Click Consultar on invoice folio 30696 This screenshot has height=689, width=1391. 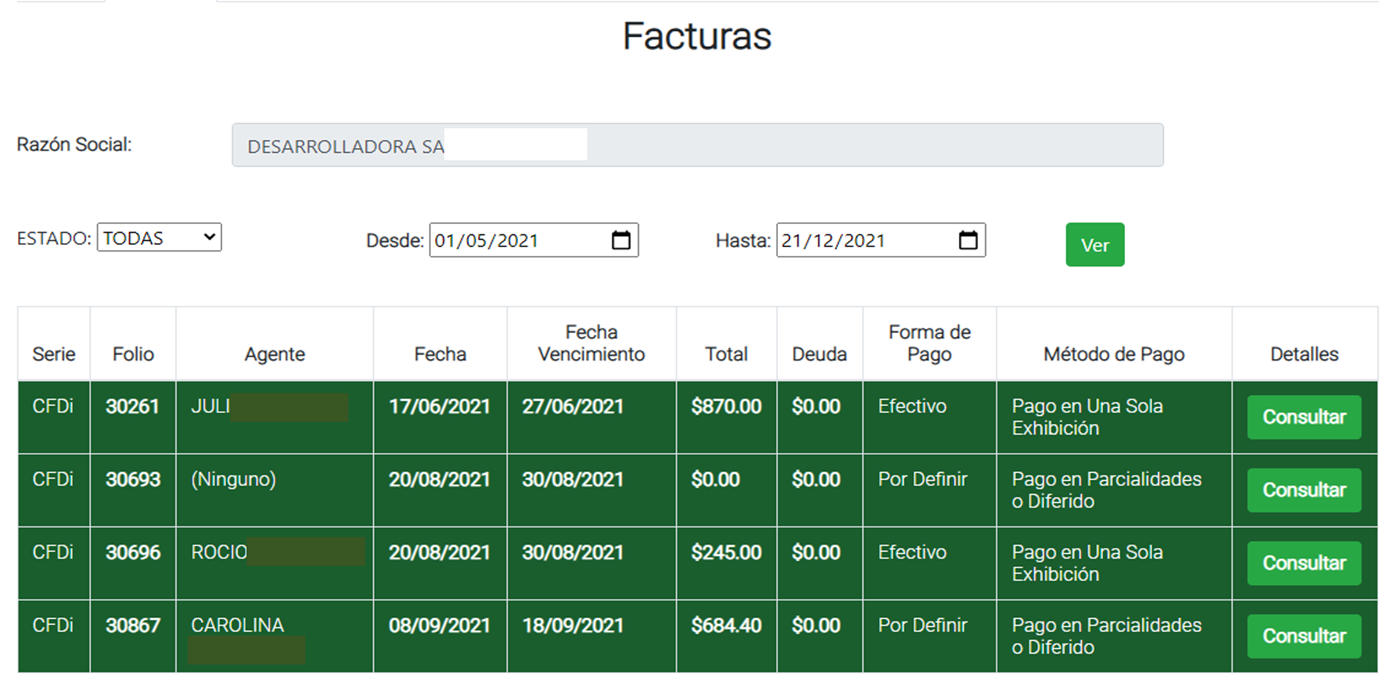click(1303, 563)
